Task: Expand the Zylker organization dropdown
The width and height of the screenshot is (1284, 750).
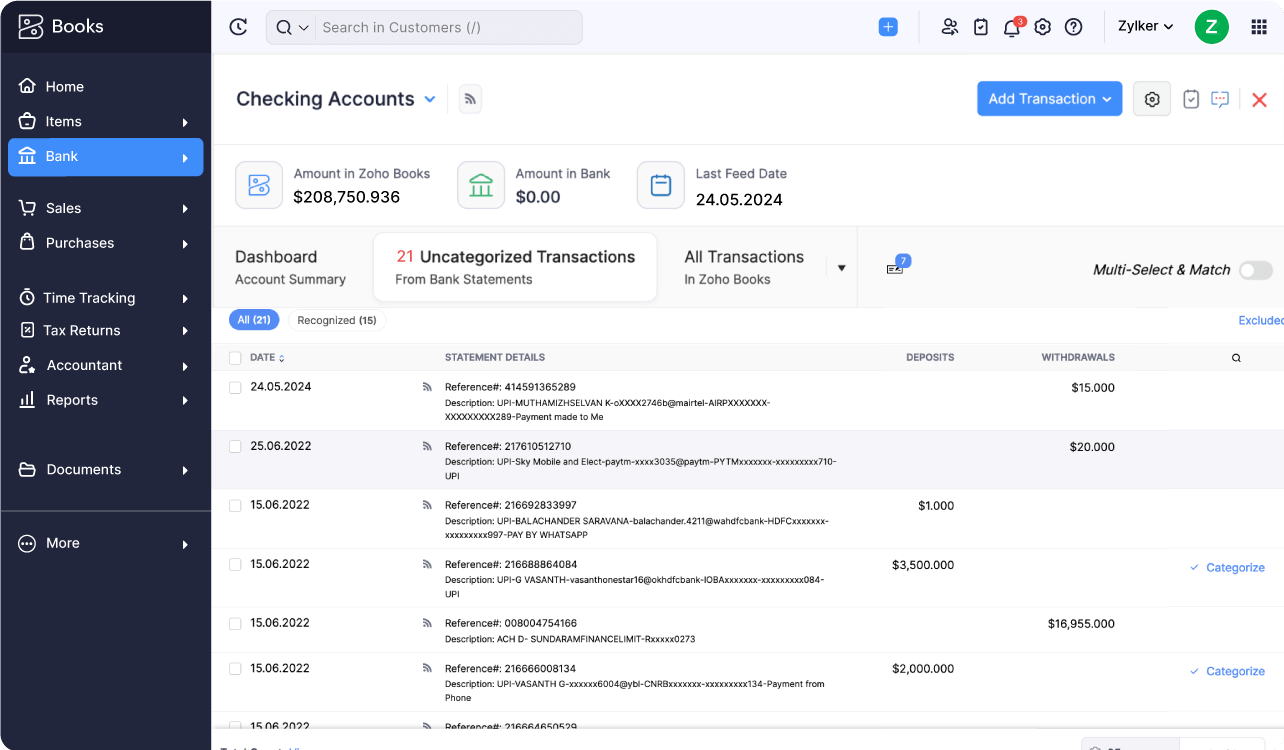Action: click(x=1145, y=27)
